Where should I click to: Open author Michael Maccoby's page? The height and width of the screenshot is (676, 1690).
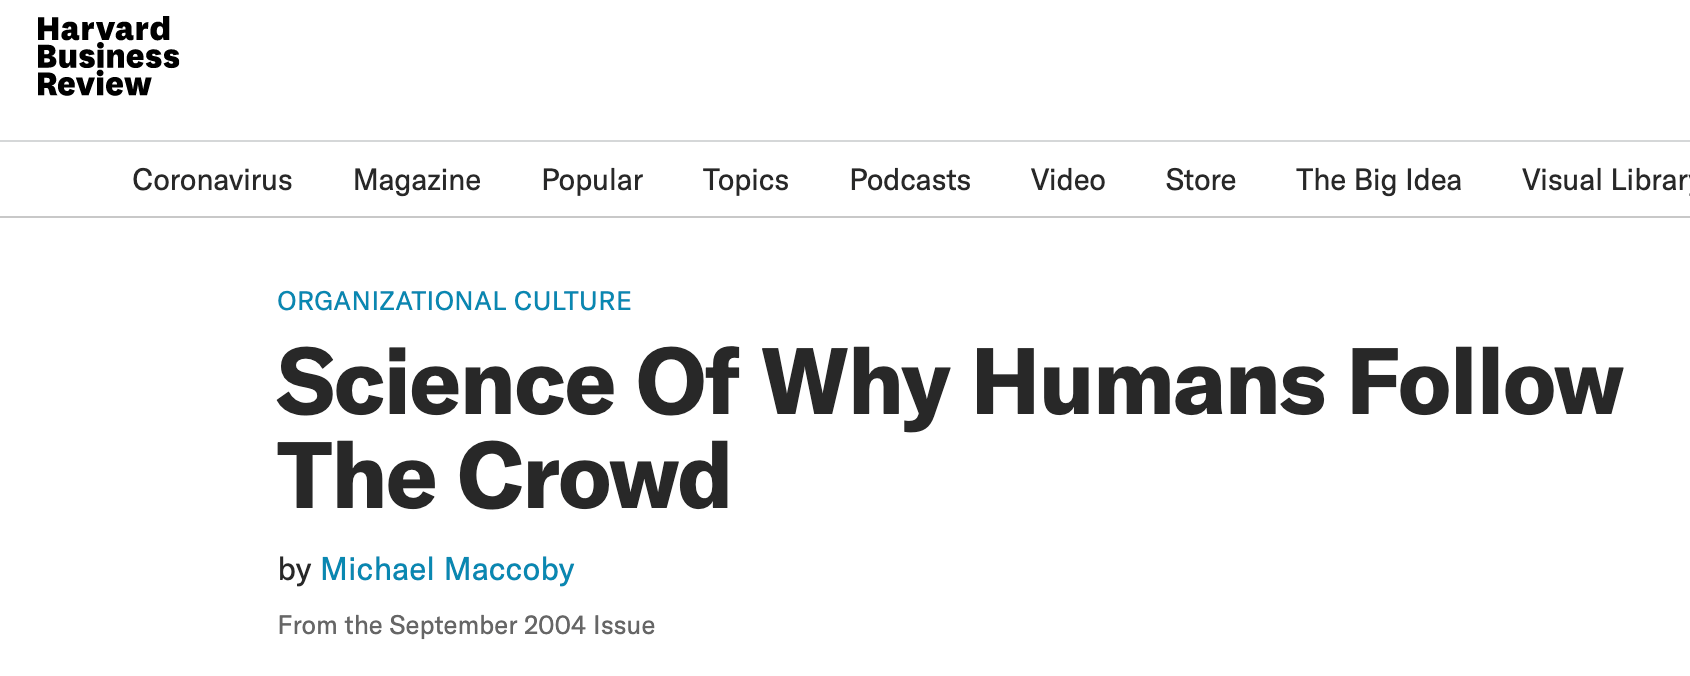447,569
